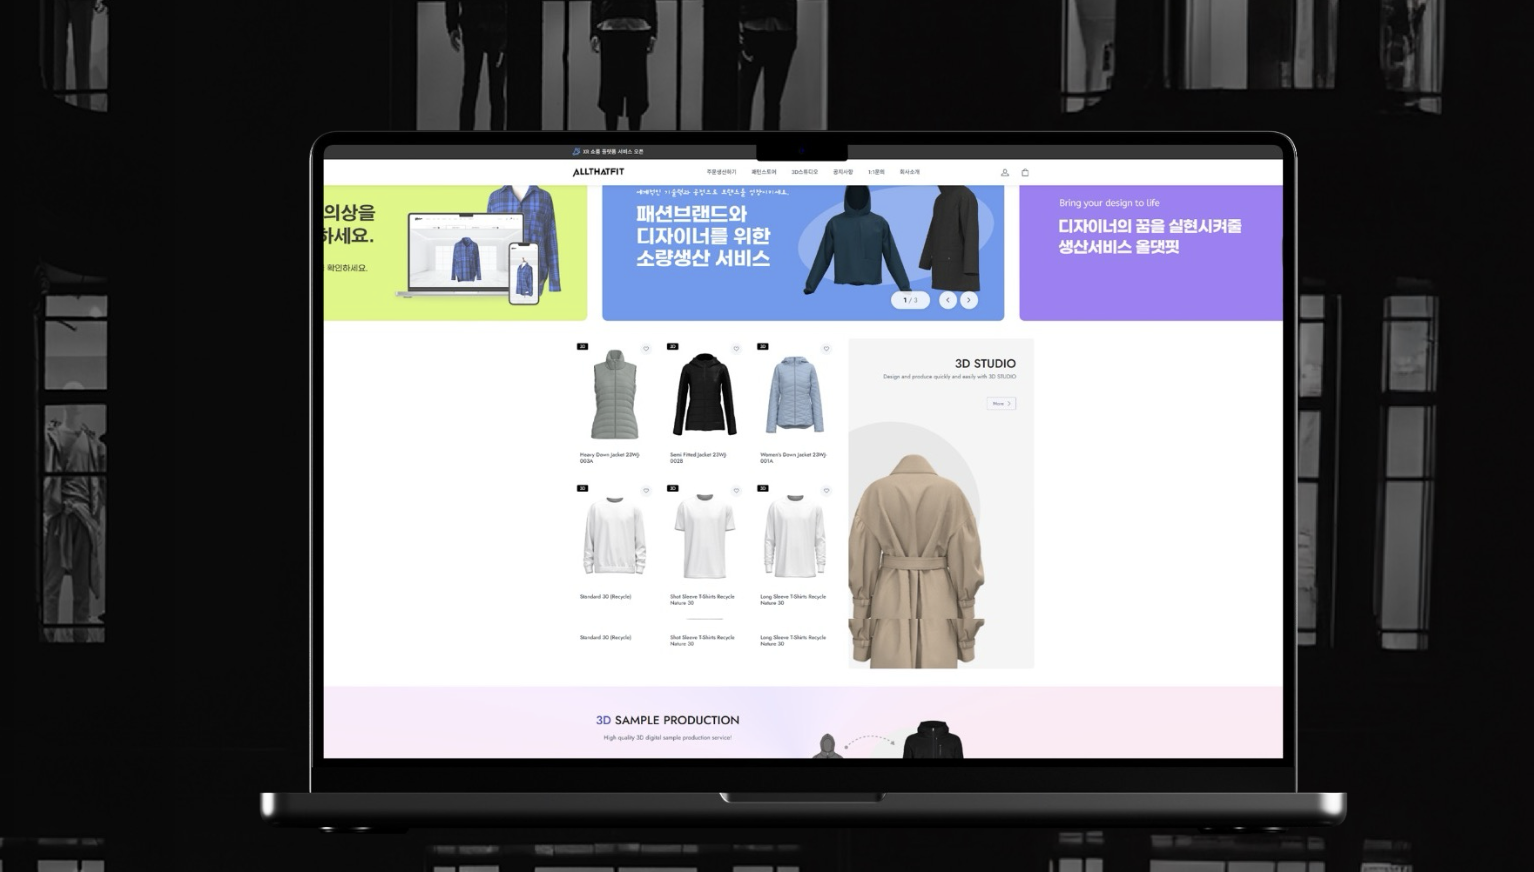Select the 패턴스토어 navigation item
This screenshot has height=872, width=1534.
point(764,172)
